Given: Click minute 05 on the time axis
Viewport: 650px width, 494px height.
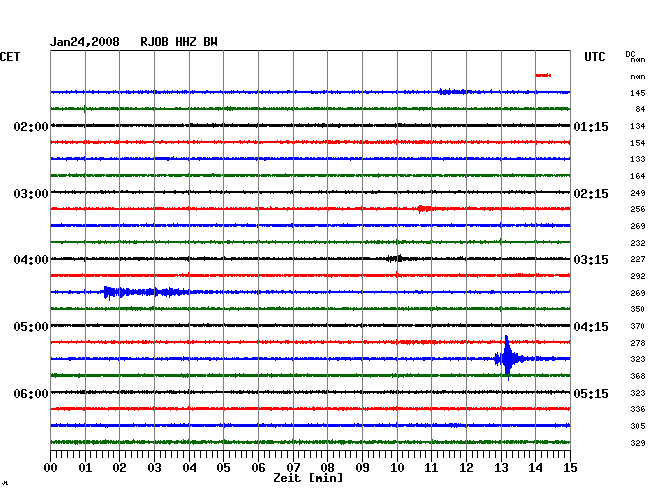Looking at the screenshot, I should coord(223,468).
